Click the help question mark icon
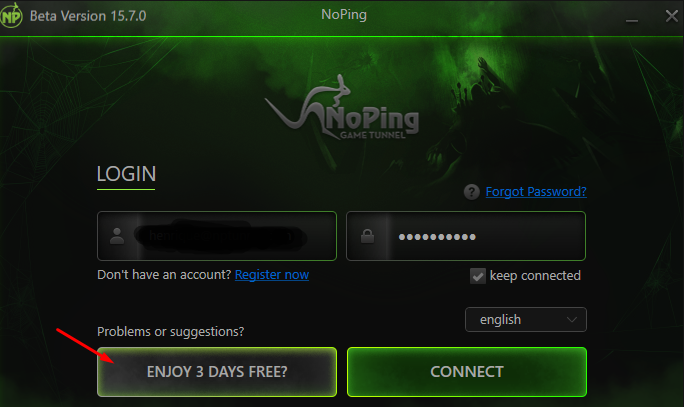 click(x=472, y=192)
